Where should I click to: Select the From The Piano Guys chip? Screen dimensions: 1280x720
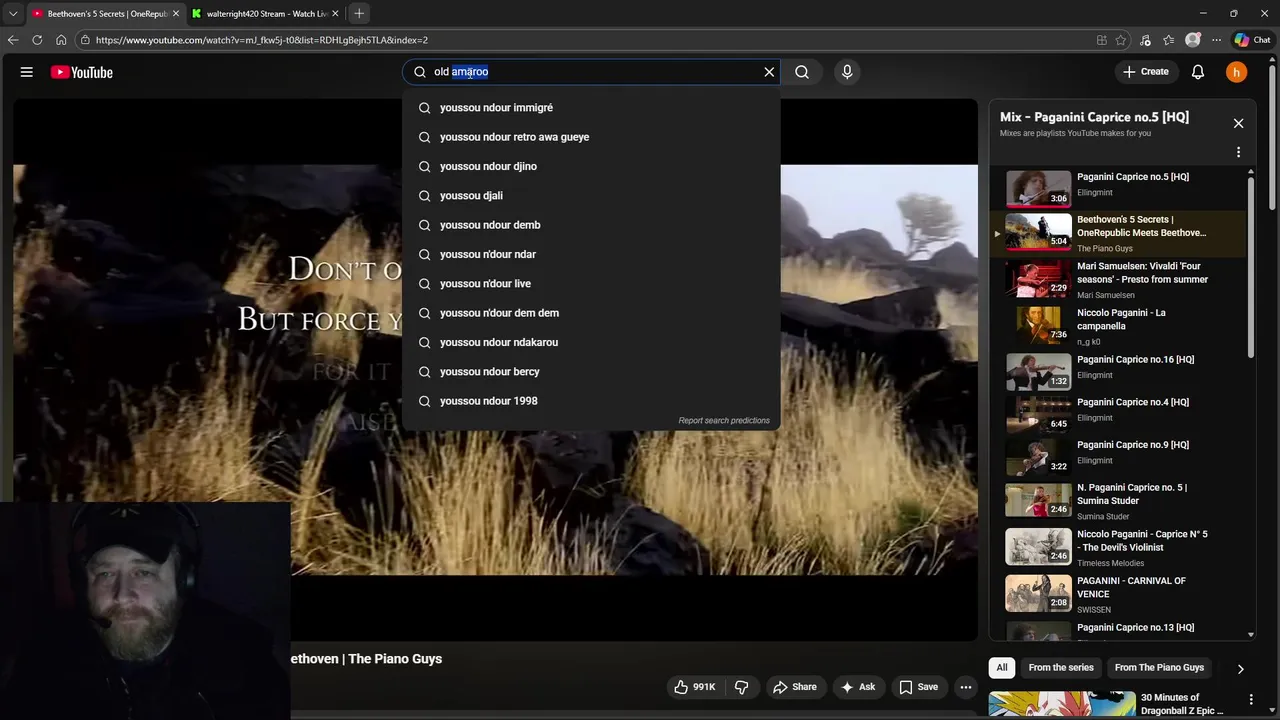click(1159, 668)
